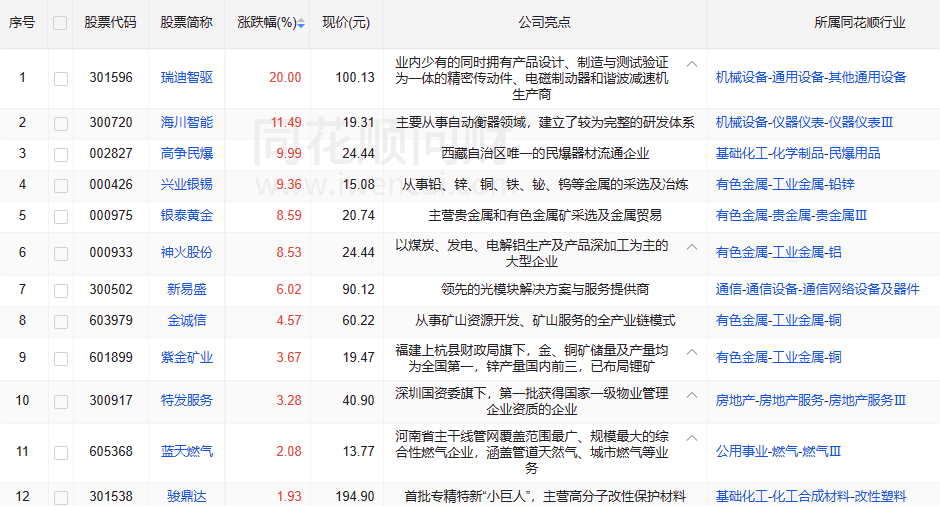This screenshot has width=940, height=506.
Task: Check the 特发服务 row checkbox
Action: click(x=61, y=402)
